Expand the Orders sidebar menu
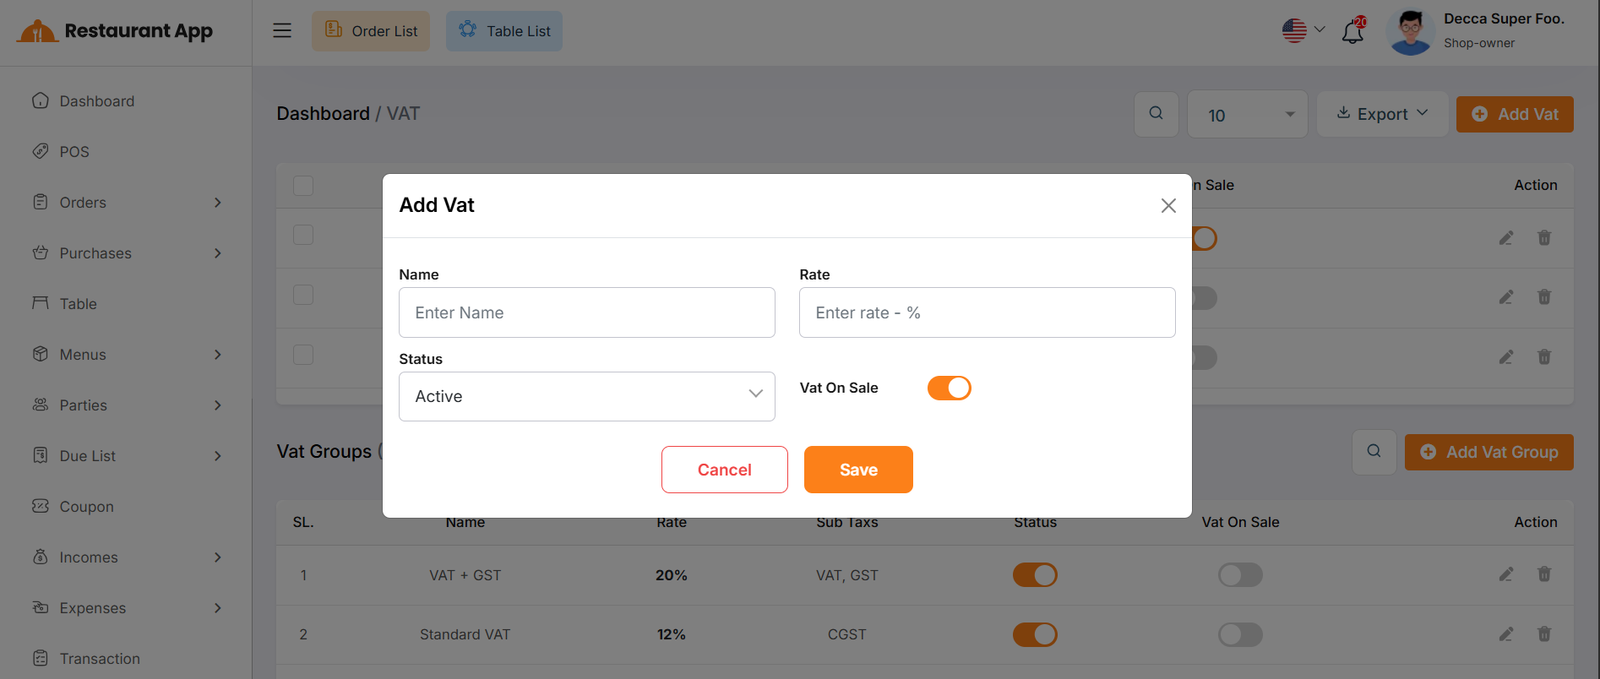Viewport: 1600px width, 679px height. [126, 203]
